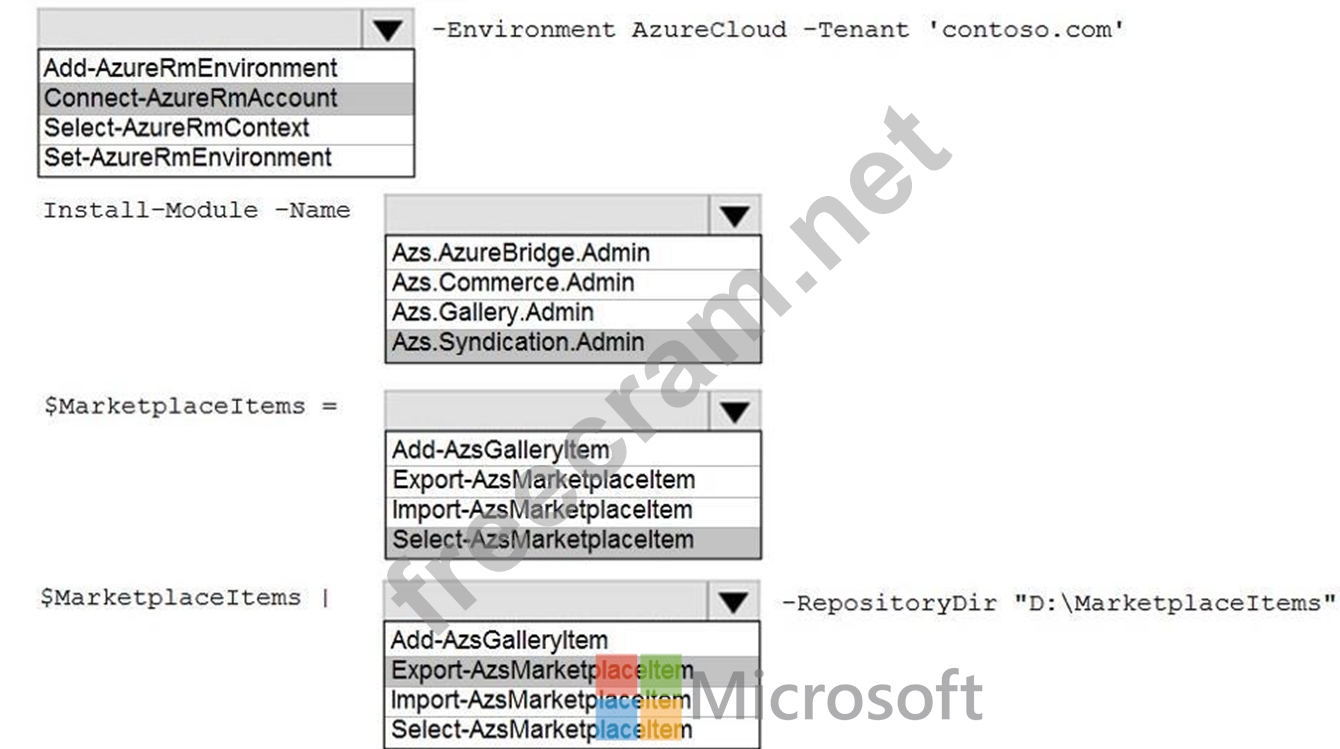
Task: Select highlighted Export-AzsMarketplaceItem in bottom dropdown
Action: click(x=572, y=669)
